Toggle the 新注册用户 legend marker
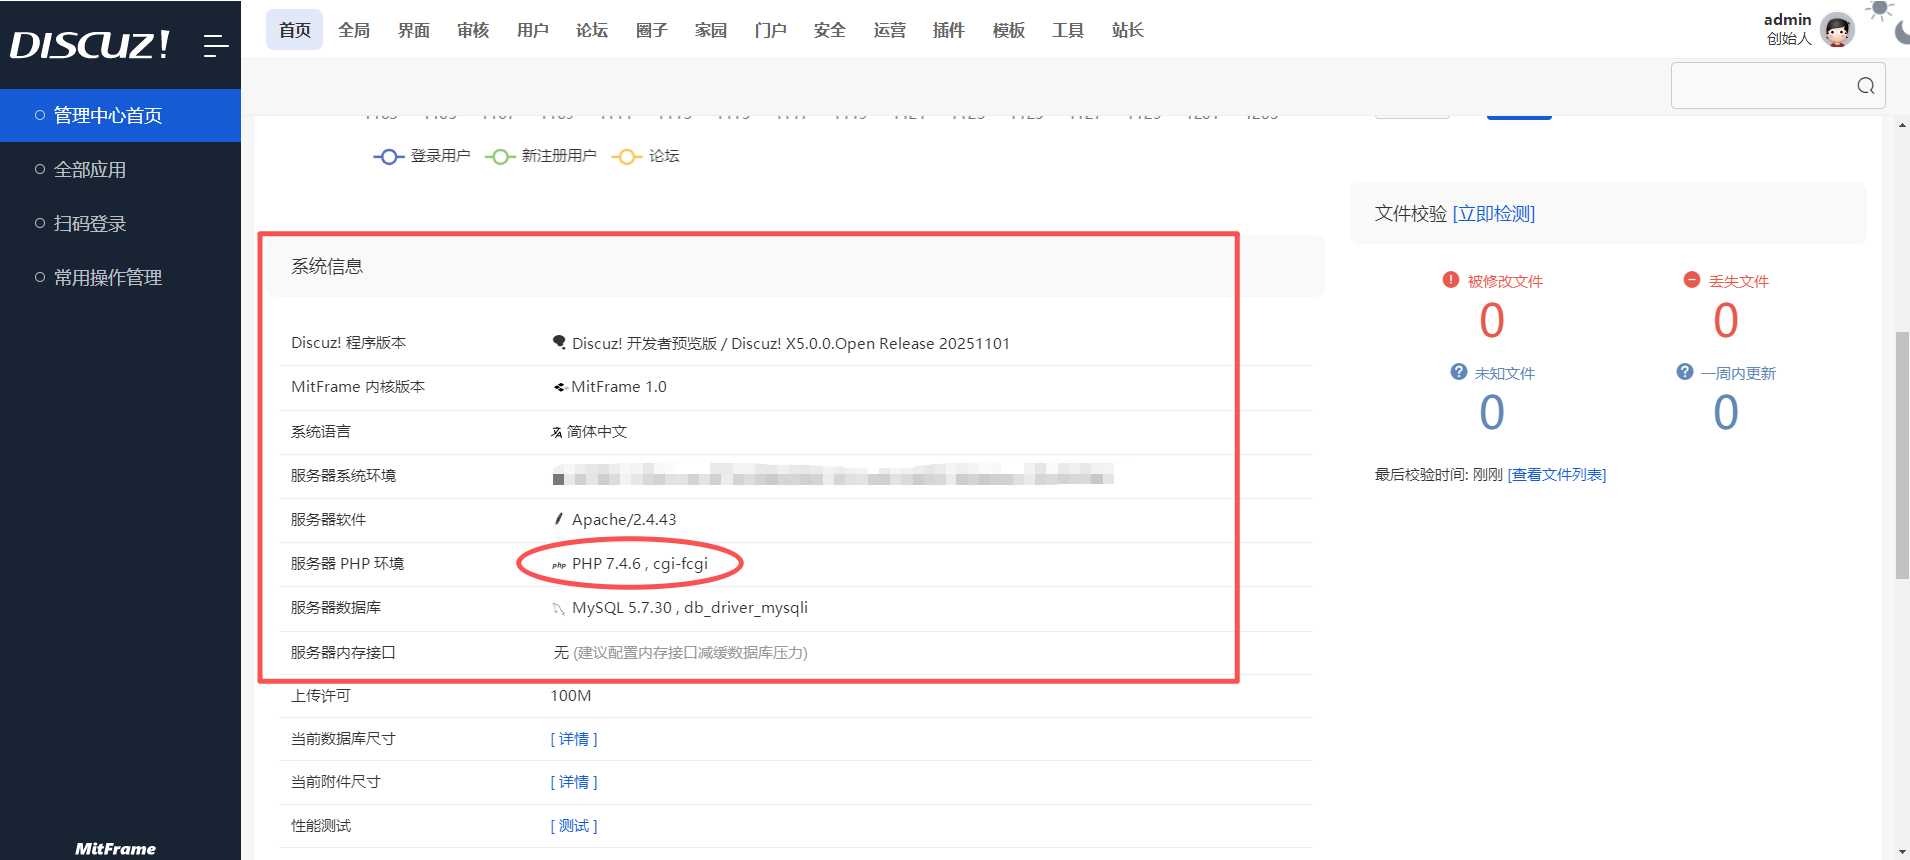1910x860 pixels. click(x=500, y=157)
